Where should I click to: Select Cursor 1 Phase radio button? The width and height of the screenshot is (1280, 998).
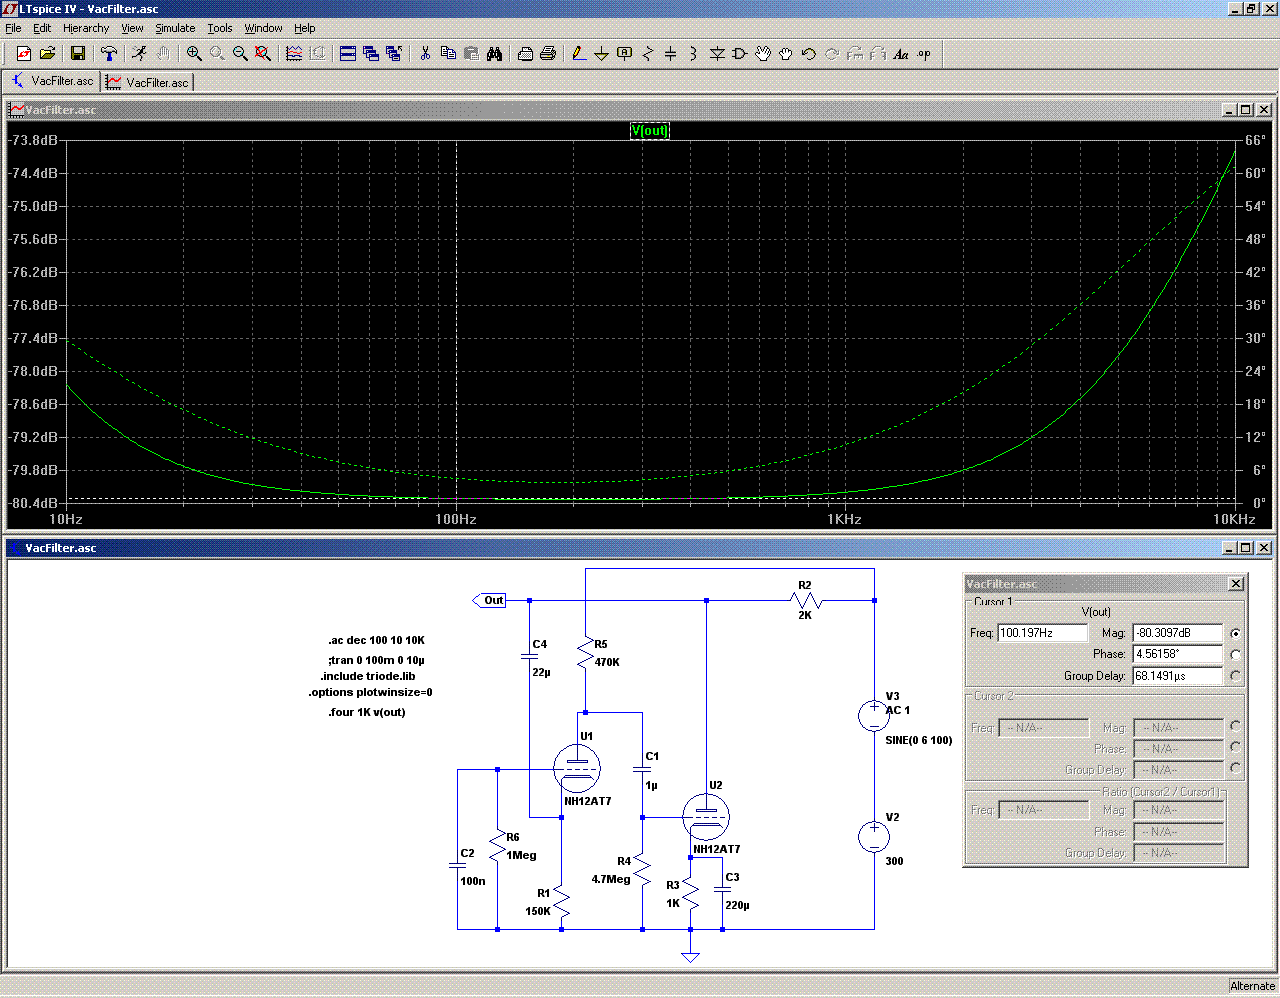click(1236, 655)
